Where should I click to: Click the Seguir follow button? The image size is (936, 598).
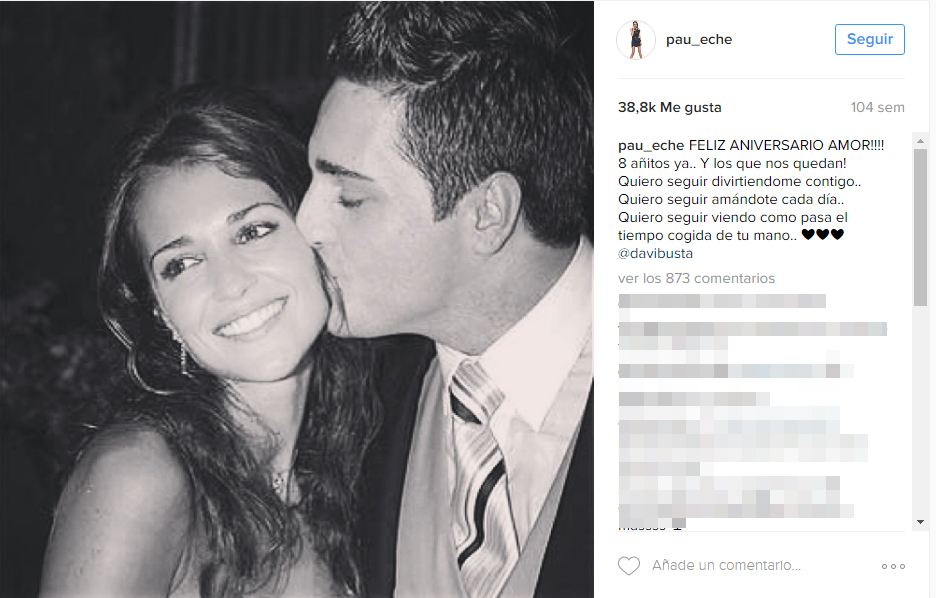coord(870,39)
